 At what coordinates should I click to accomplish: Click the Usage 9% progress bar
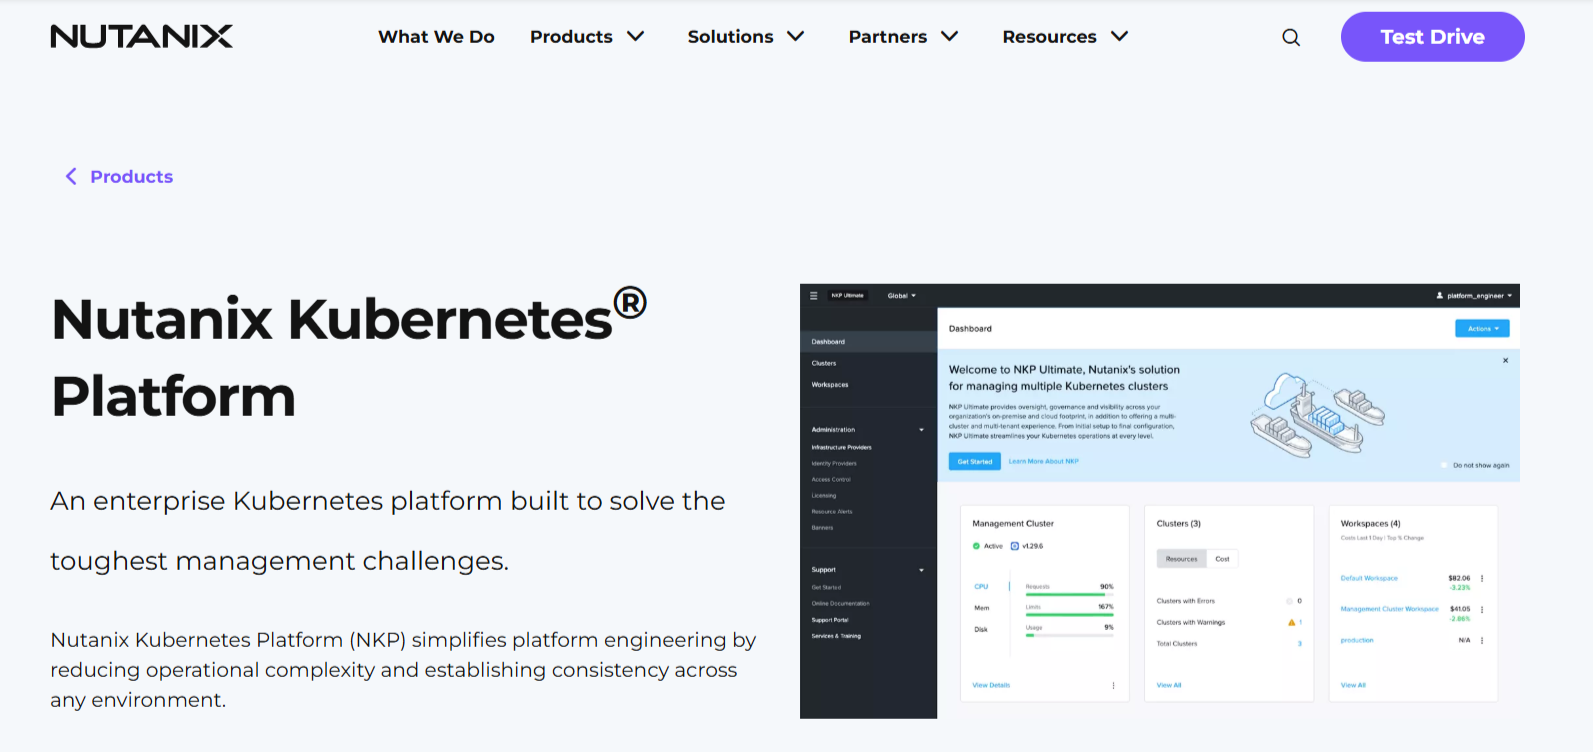point(1069,635)
